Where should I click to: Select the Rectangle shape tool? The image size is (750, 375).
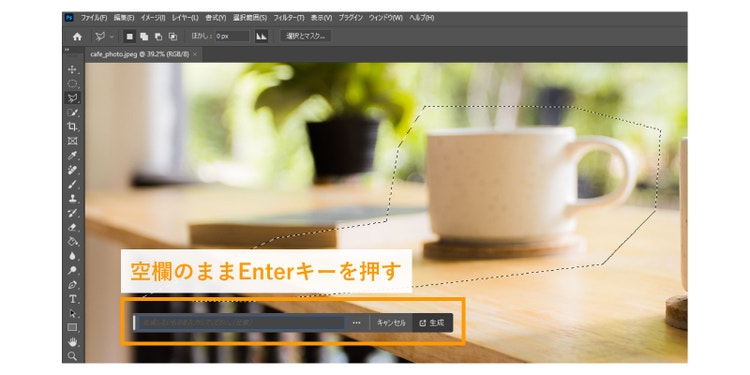(72, 328)
